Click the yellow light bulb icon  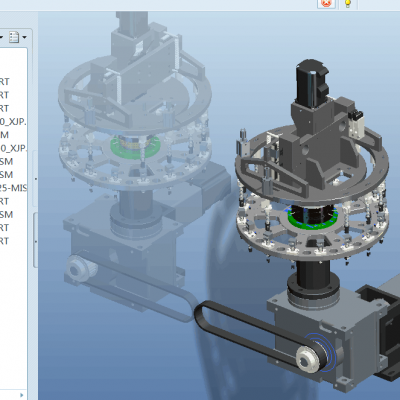coord(348,4)
